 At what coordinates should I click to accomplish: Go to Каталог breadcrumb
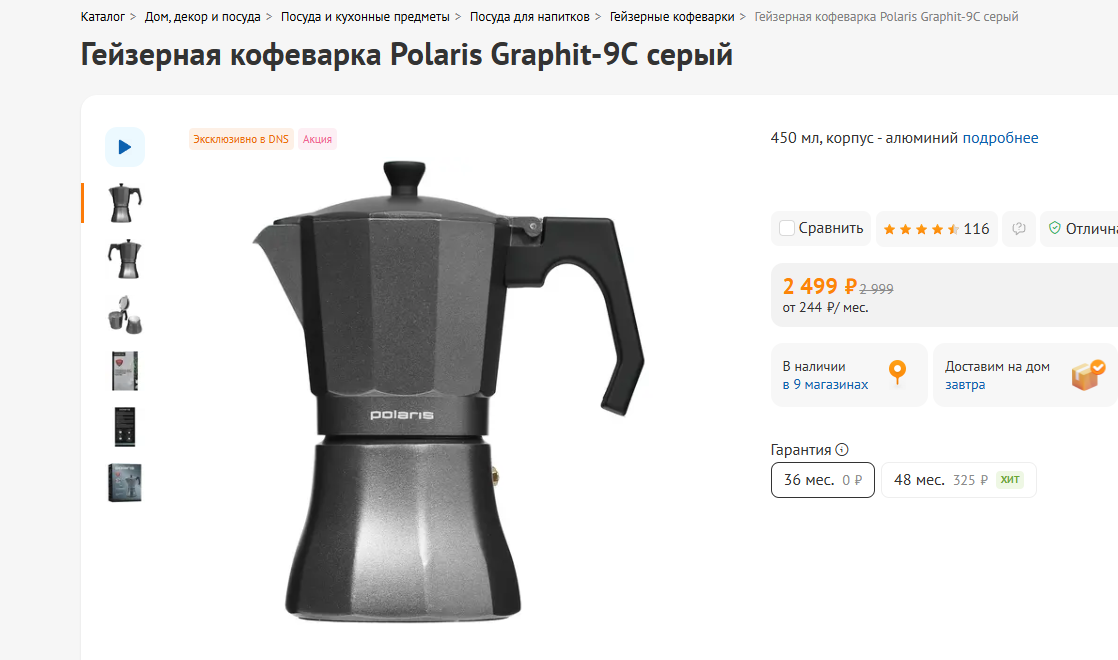coord(103,16)
